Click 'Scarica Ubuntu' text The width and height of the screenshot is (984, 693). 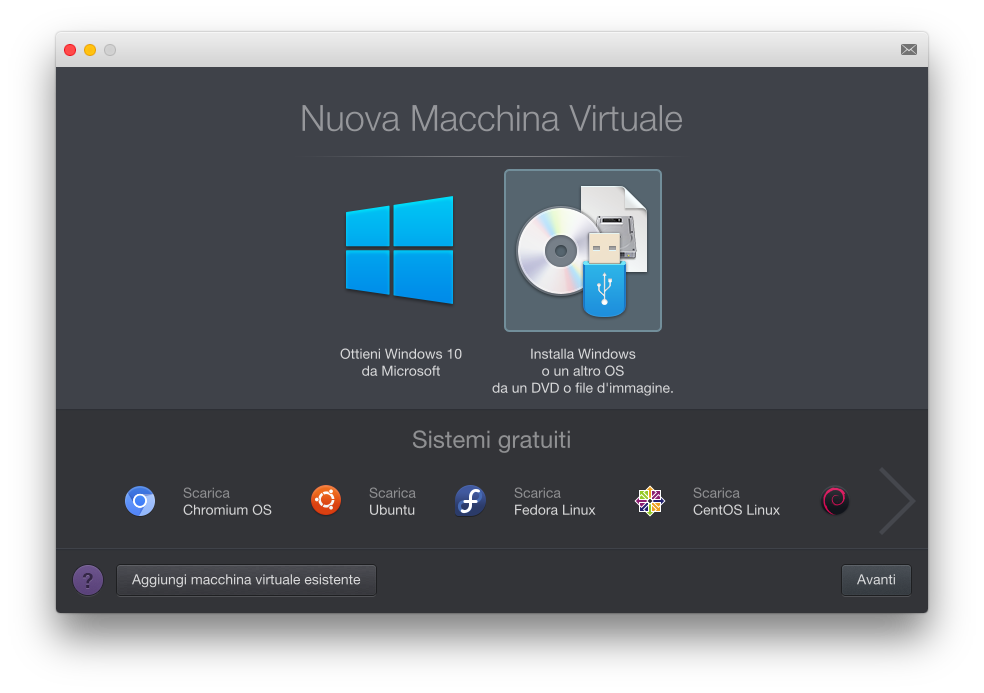click(x=392, y=502)
